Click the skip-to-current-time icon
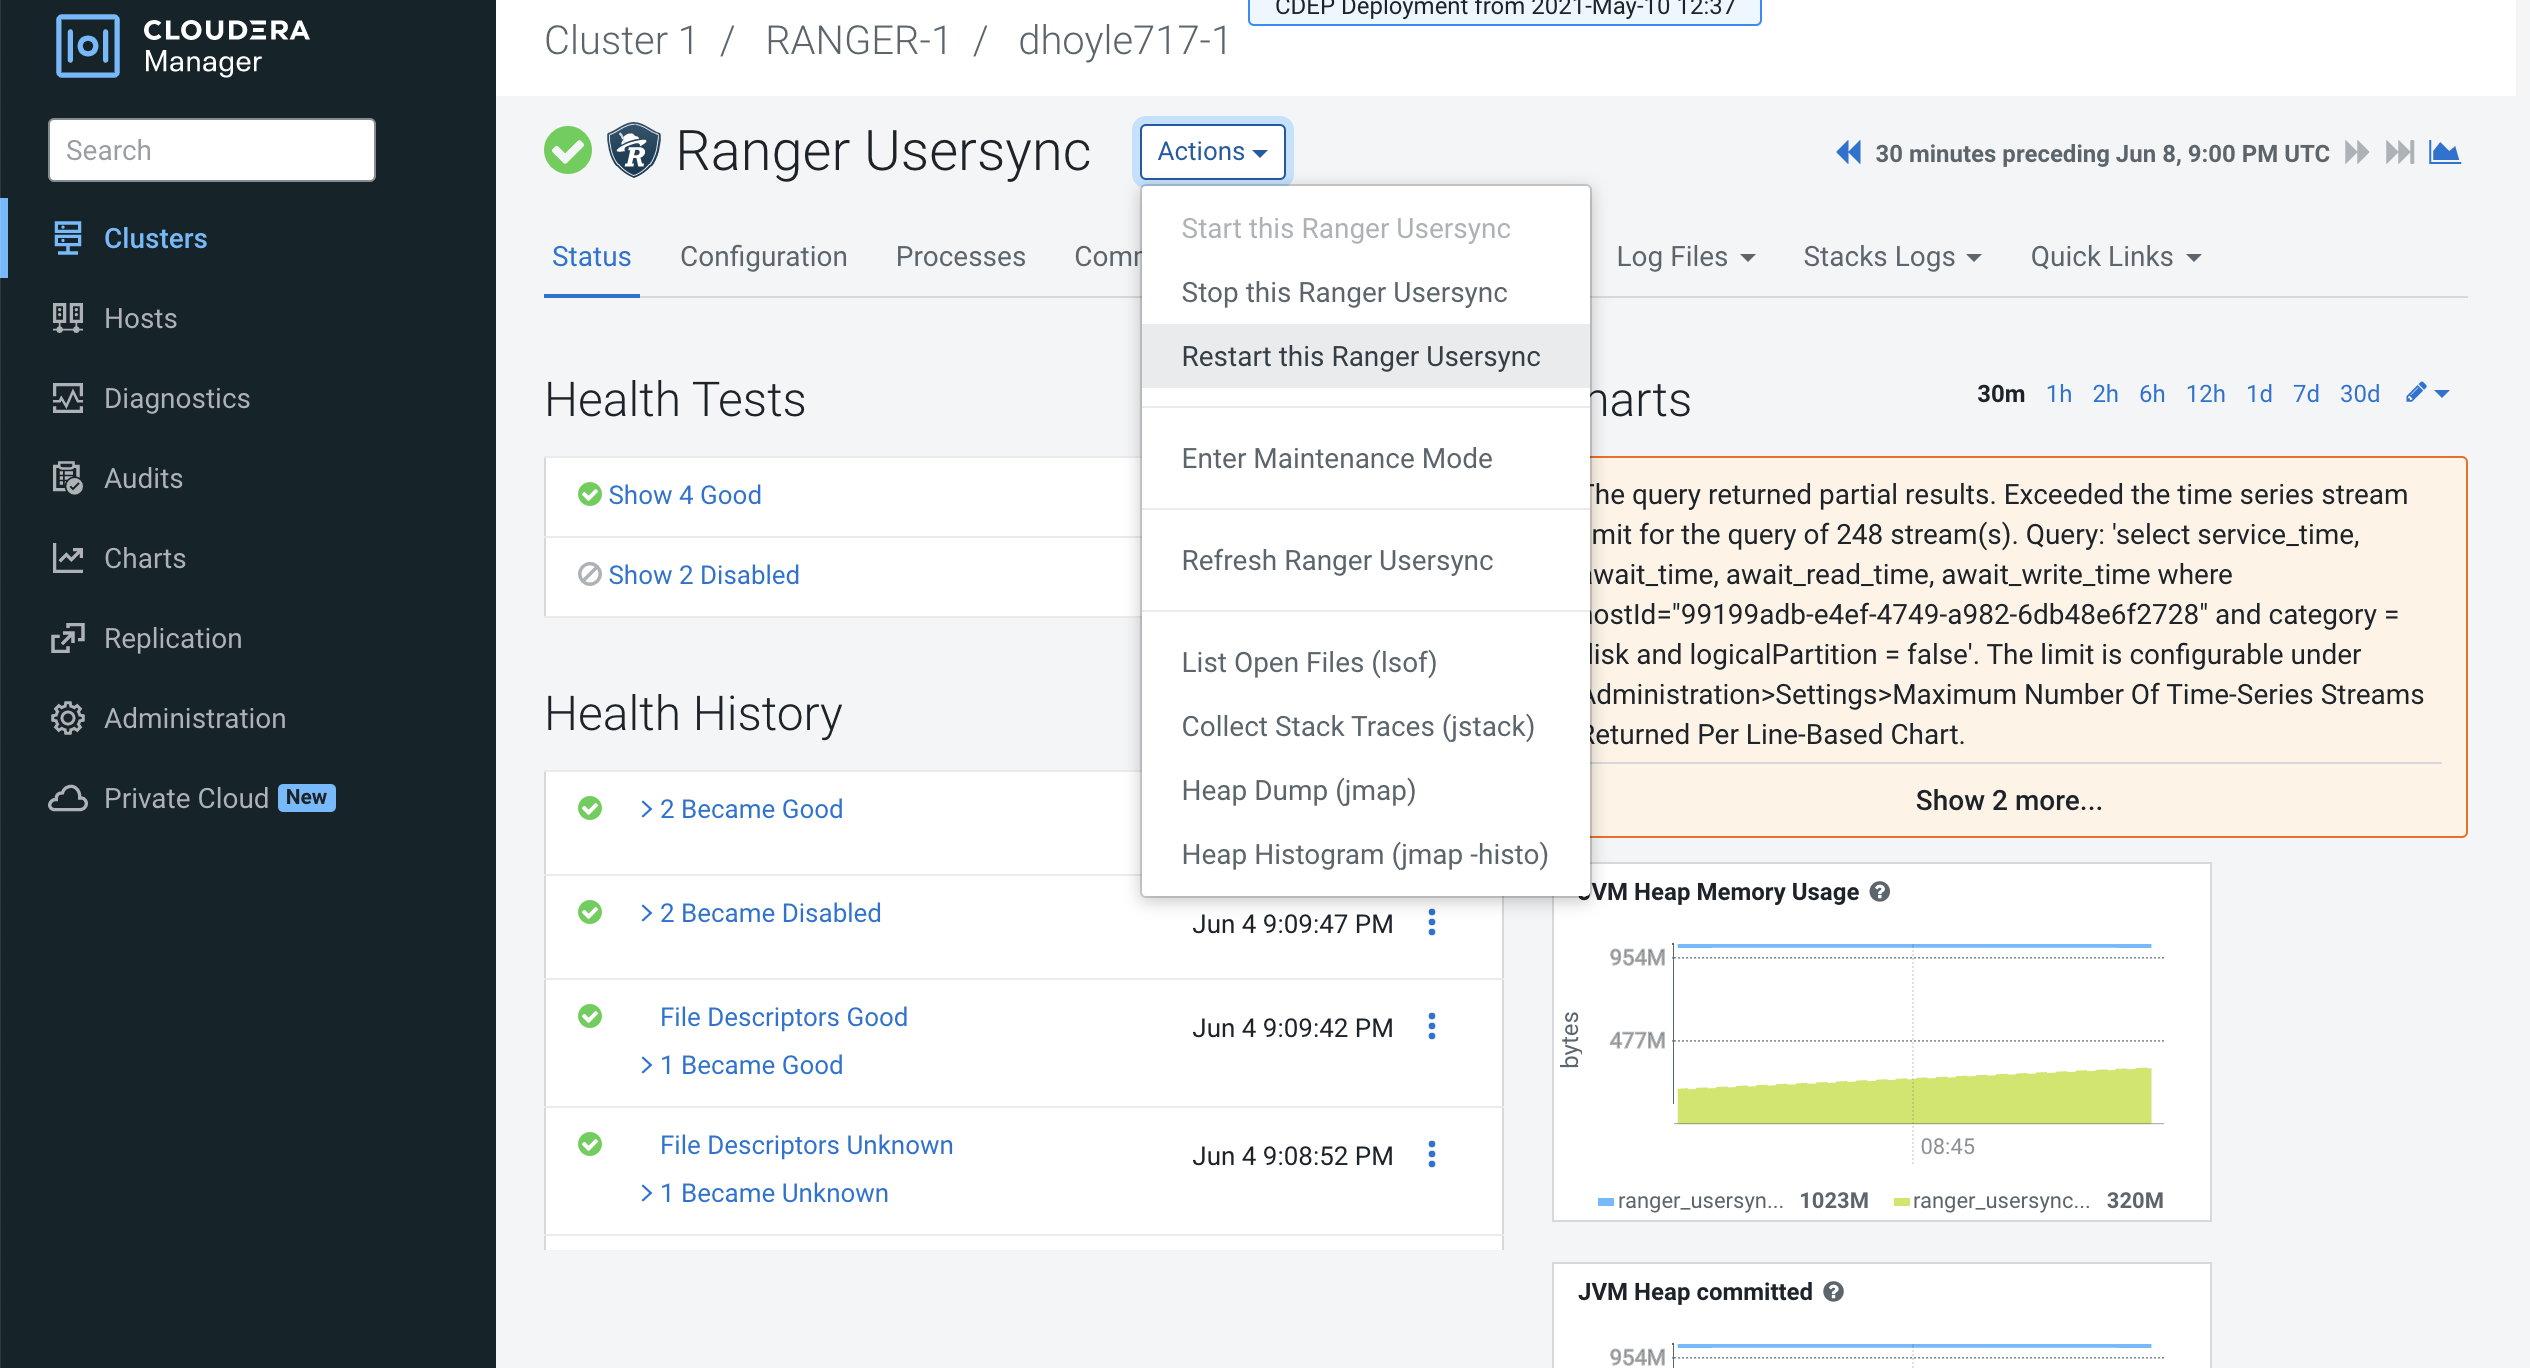Image resolution: width=2530 pixels, height=1368 pixels. click(x=2399, y=153)
